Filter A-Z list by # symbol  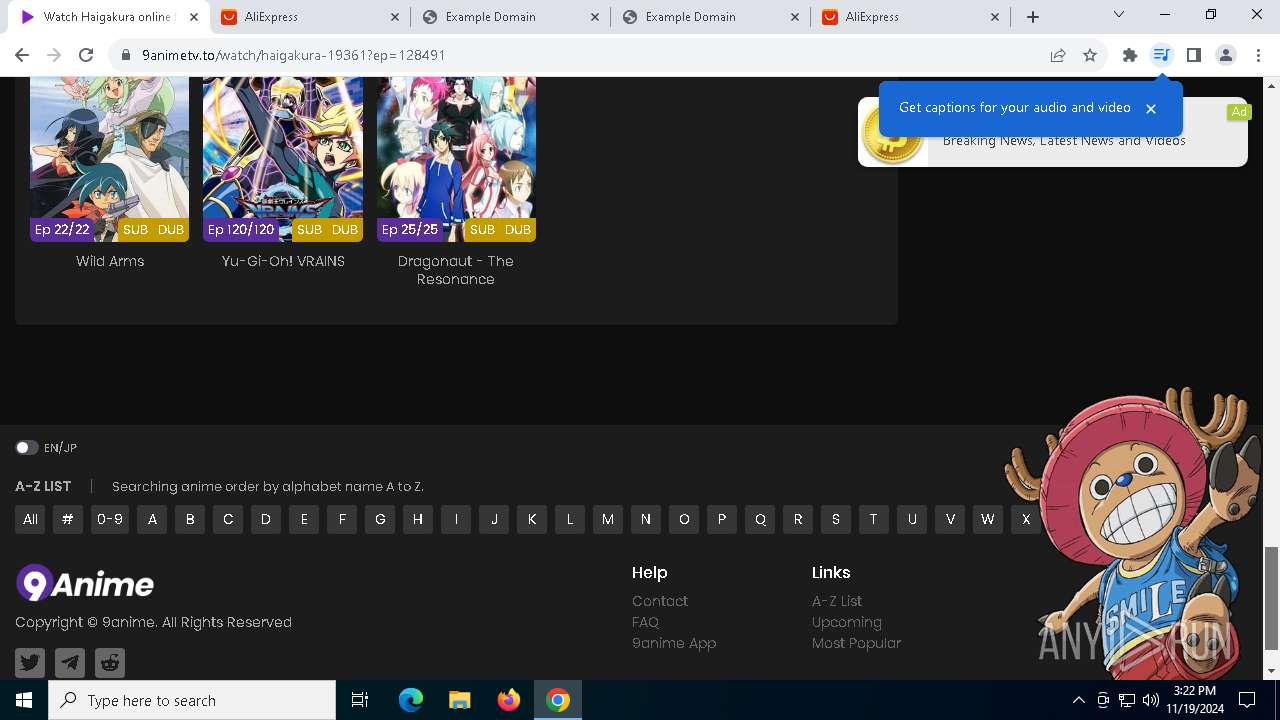click(x=68, y=519)
